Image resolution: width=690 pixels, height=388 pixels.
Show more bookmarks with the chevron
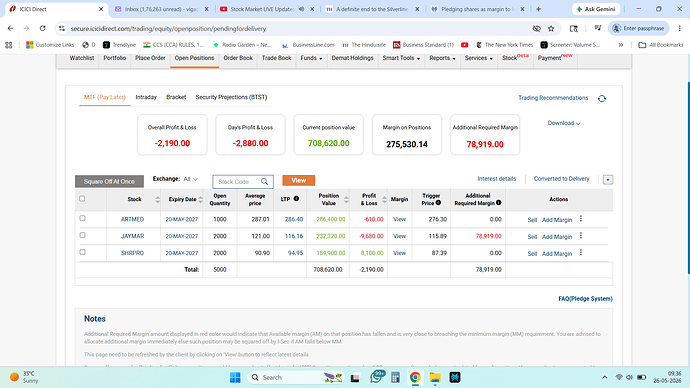point(621,45)
